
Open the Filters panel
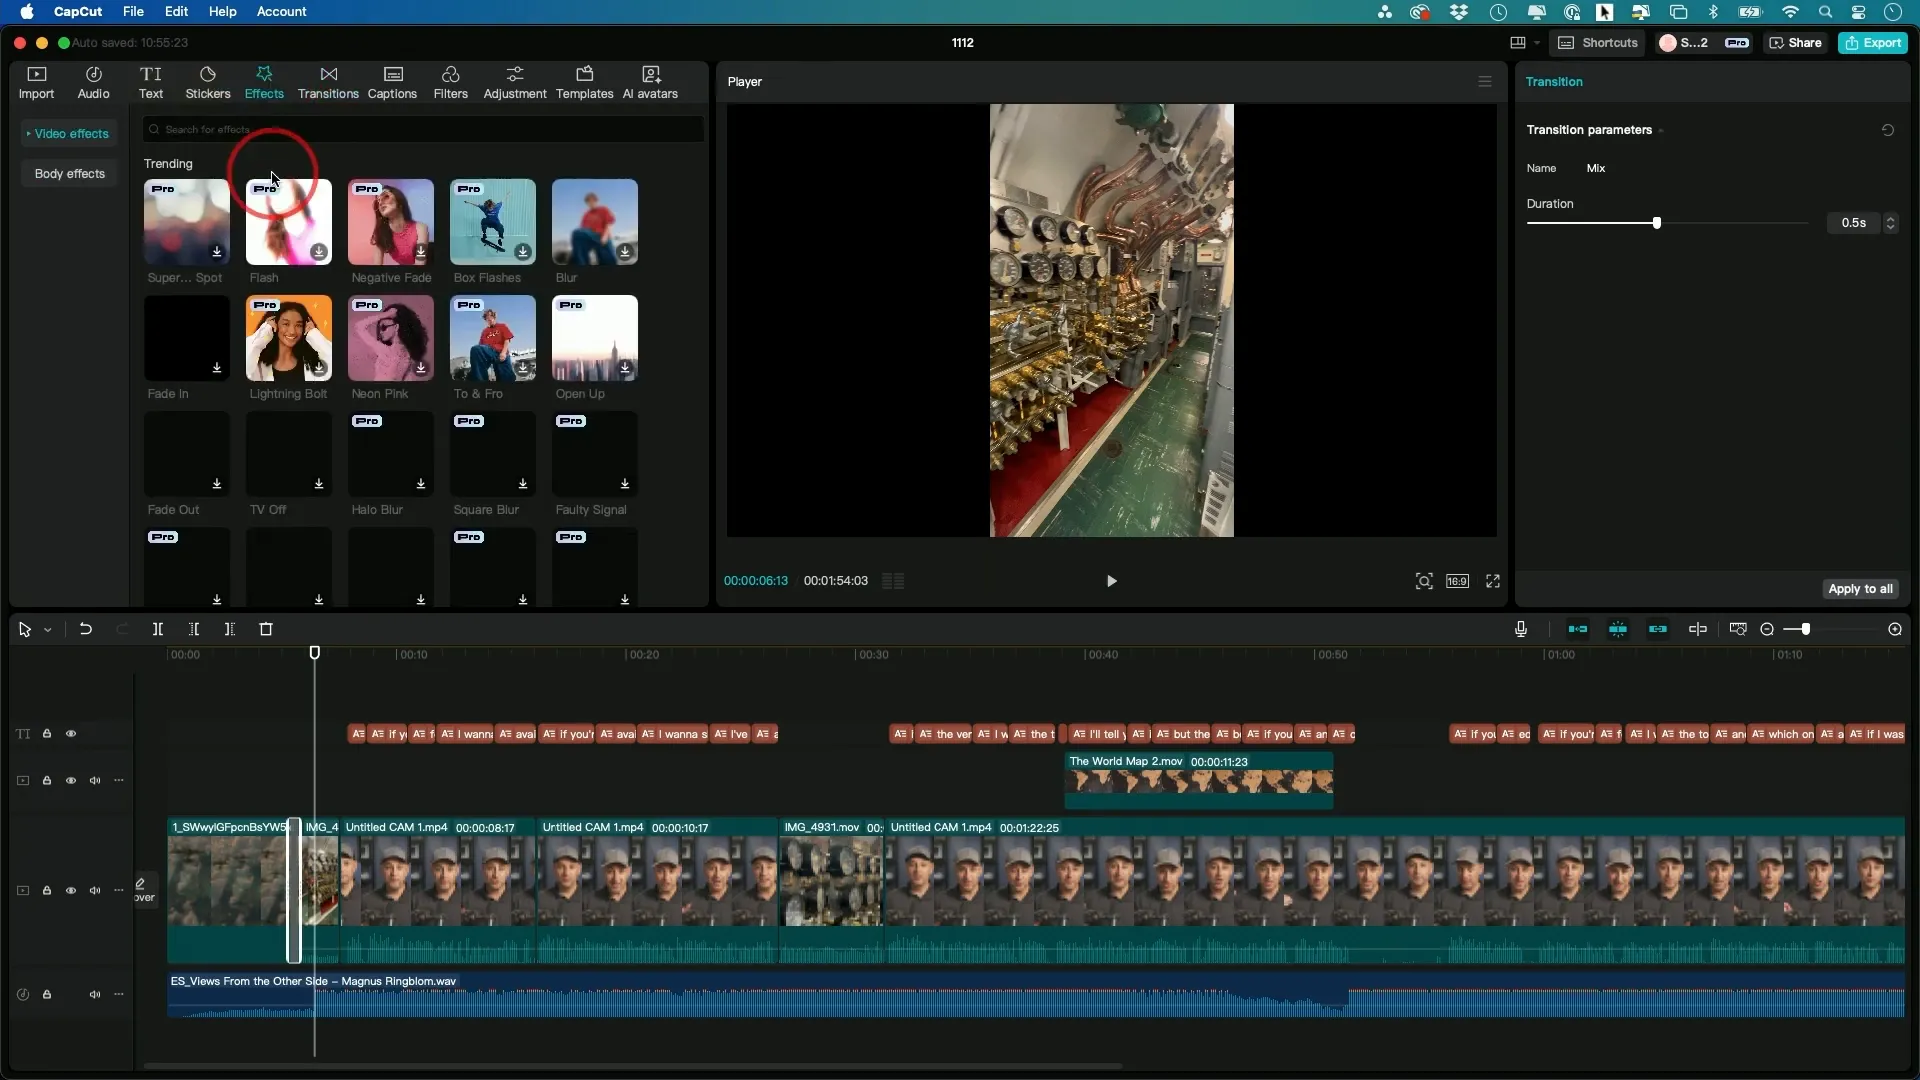click(450, 83)
